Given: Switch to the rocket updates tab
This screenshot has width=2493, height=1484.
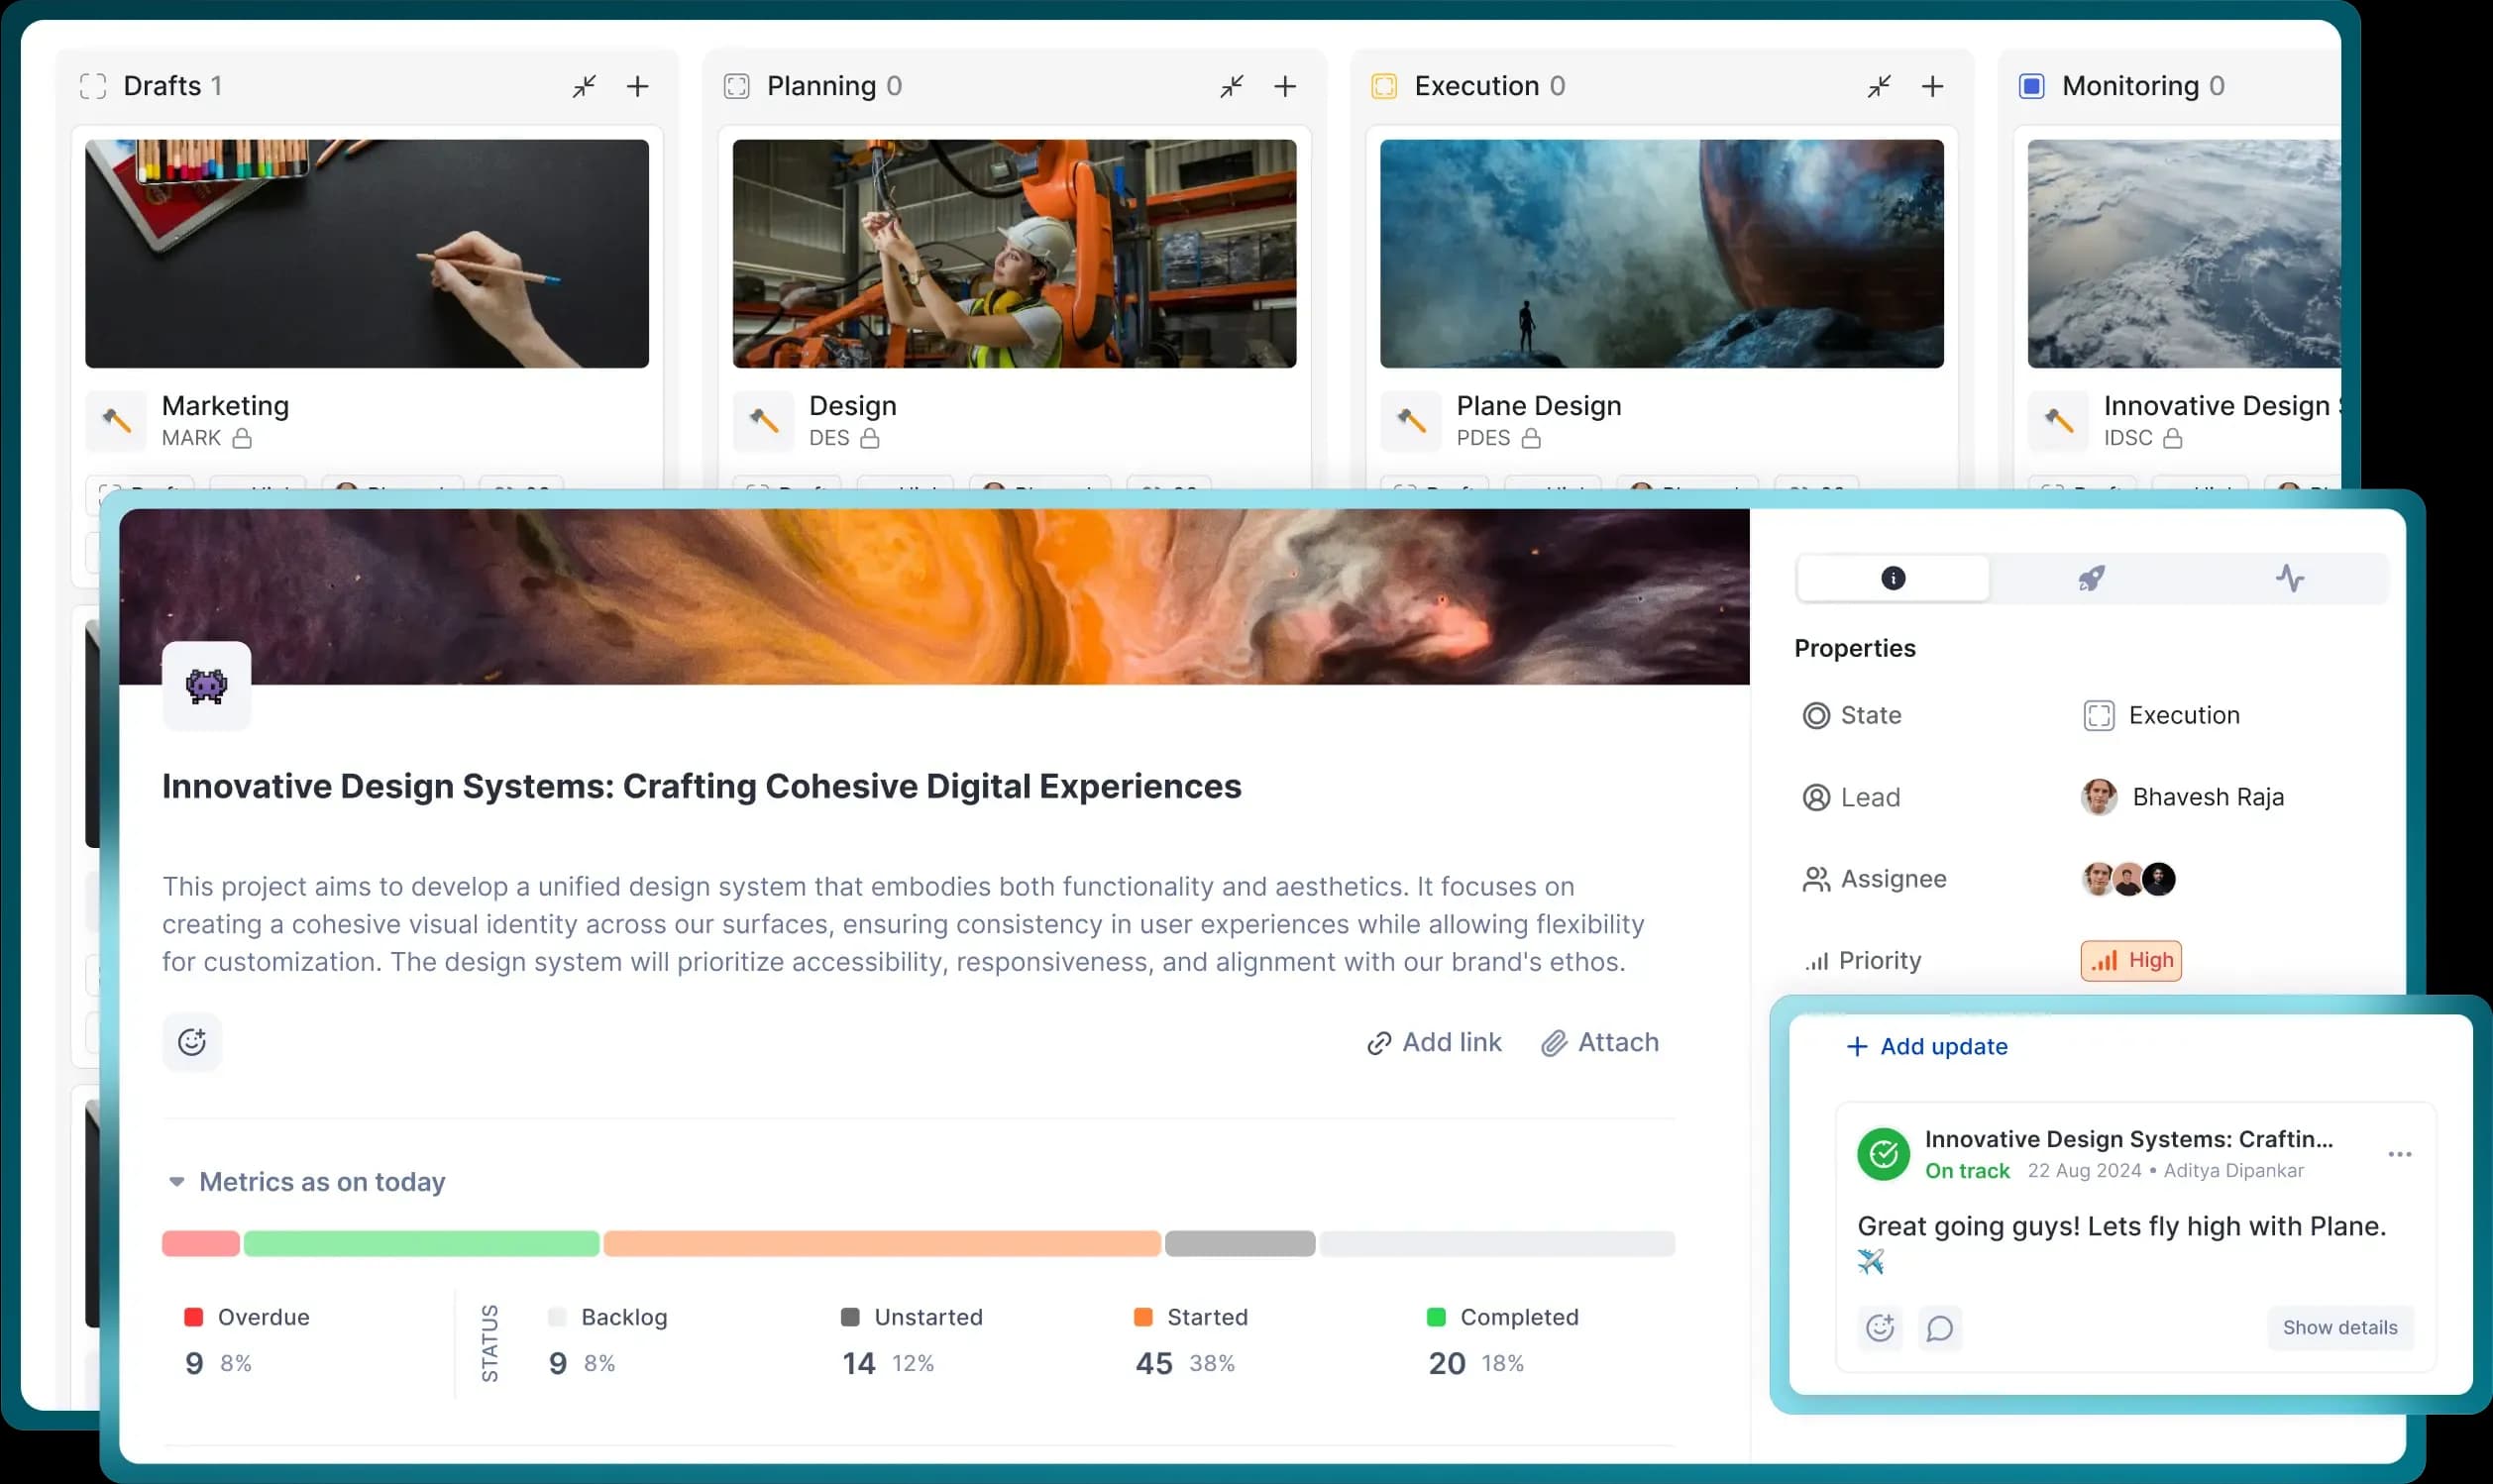Looking at the screenshot, I should coord(2091,578).
